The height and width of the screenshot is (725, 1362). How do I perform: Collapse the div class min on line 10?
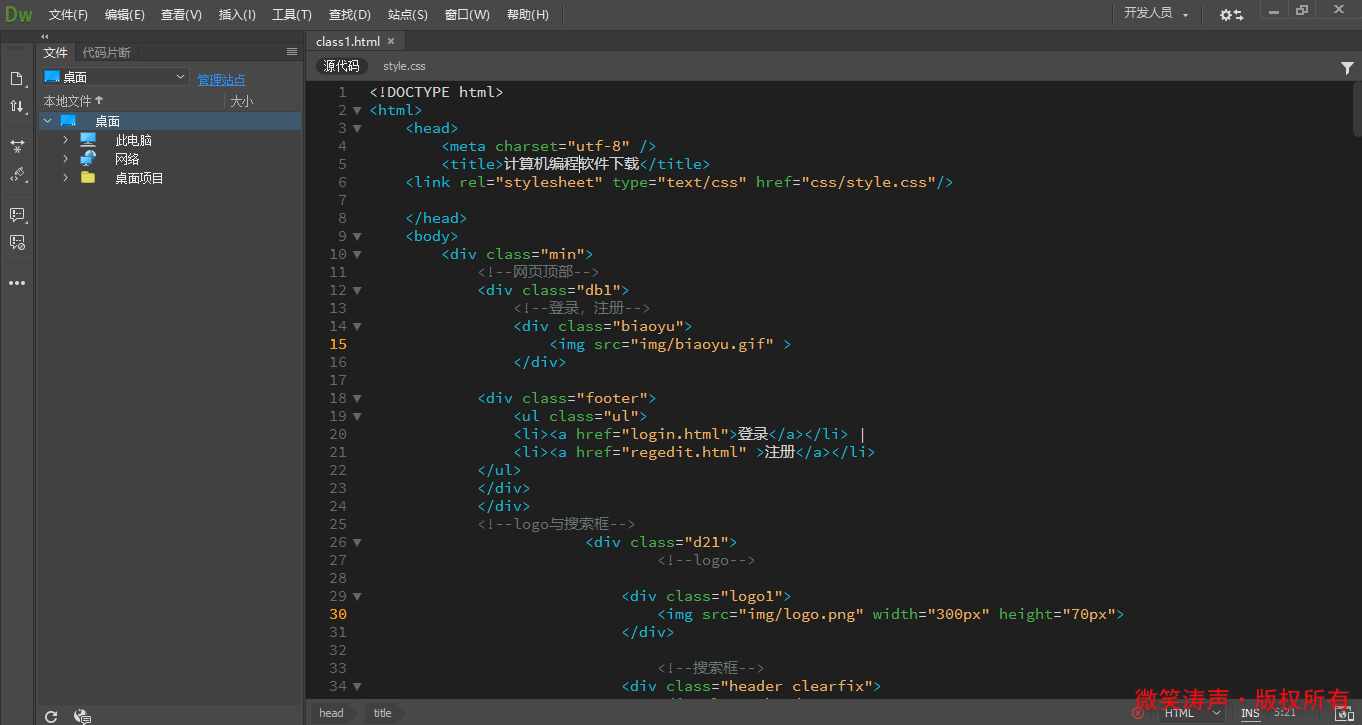tap(357, 254)
